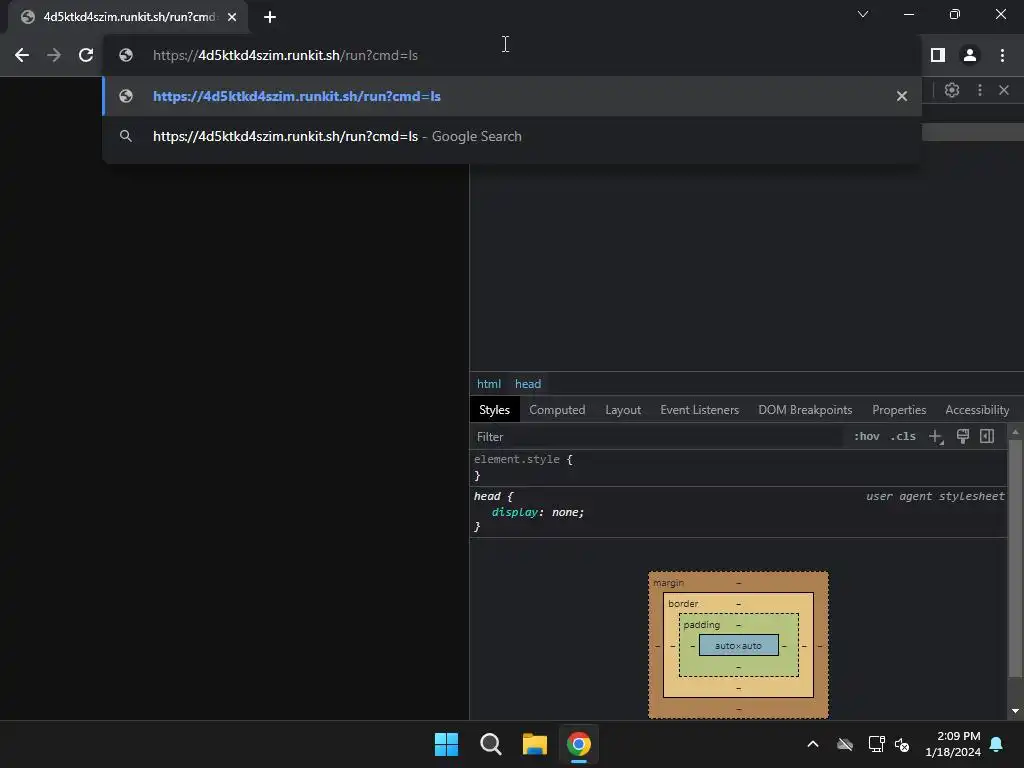Close the DevTools panel

(1004, 90)
